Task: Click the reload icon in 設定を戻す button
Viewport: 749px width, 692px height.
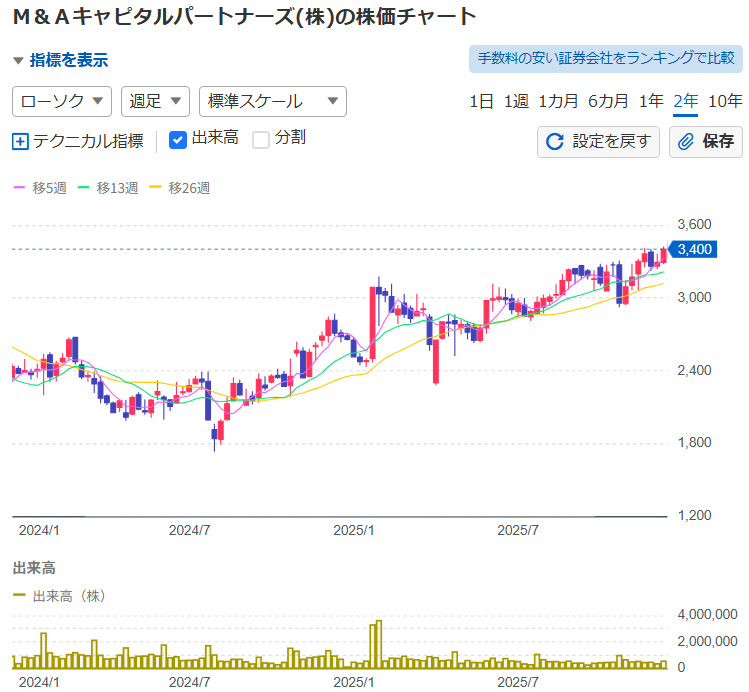Action: [x=555, y=141]
